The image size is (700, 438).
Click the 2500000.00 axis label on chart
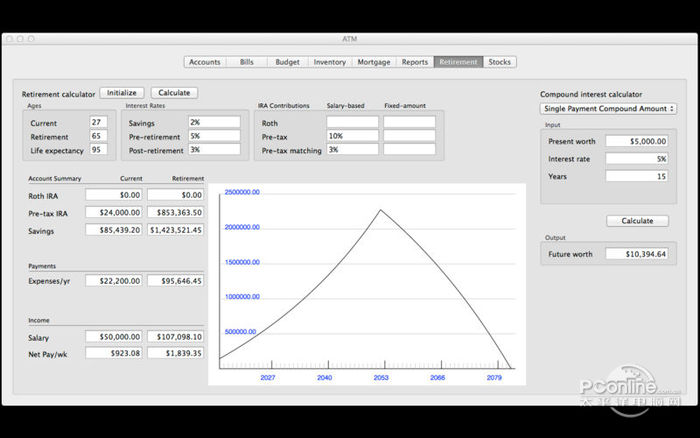[242, 192]
